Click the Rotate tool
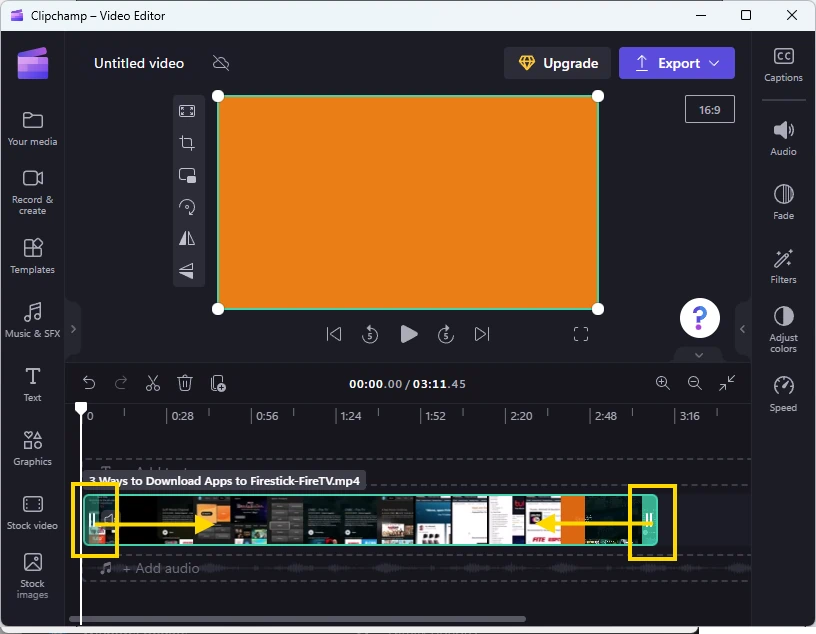Image resolution: width=816 pixels, height=634 pixels. tap(187, 207)
